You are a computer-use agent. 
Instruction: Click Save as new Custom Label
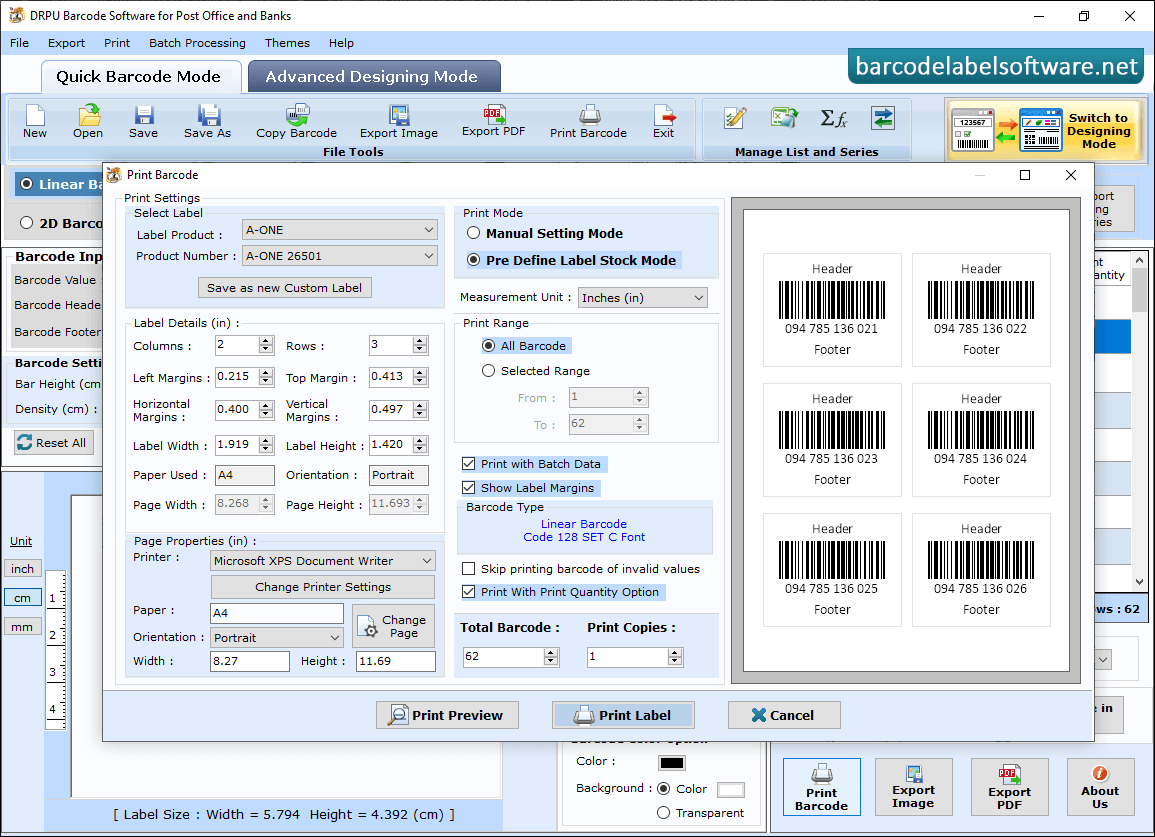tap(284, 287)
